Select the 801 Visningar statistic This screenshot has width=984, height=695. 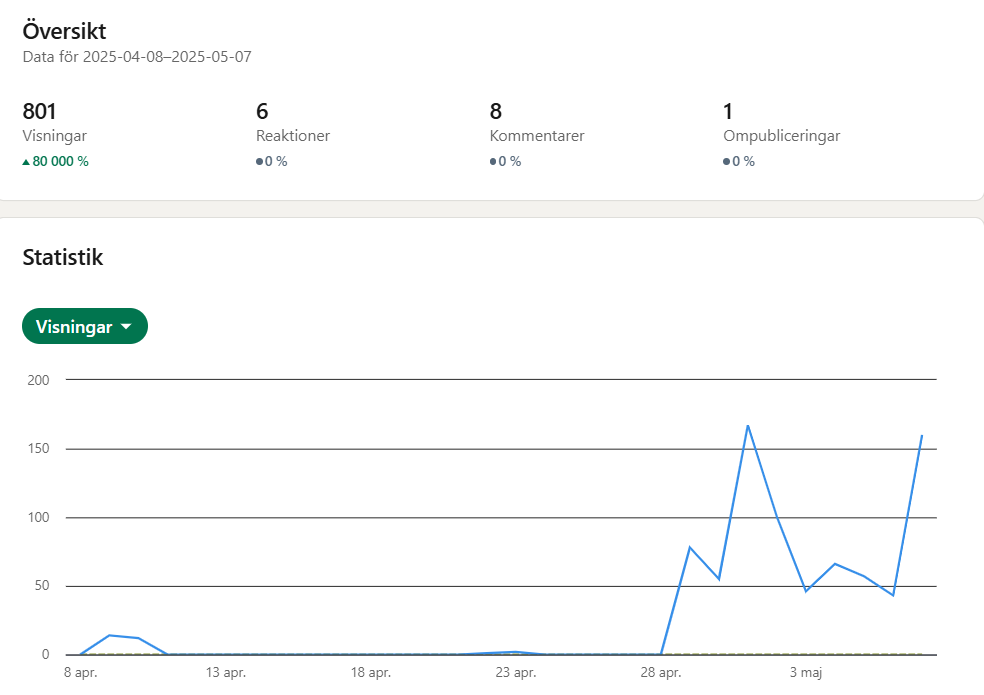tap(55, 134)
